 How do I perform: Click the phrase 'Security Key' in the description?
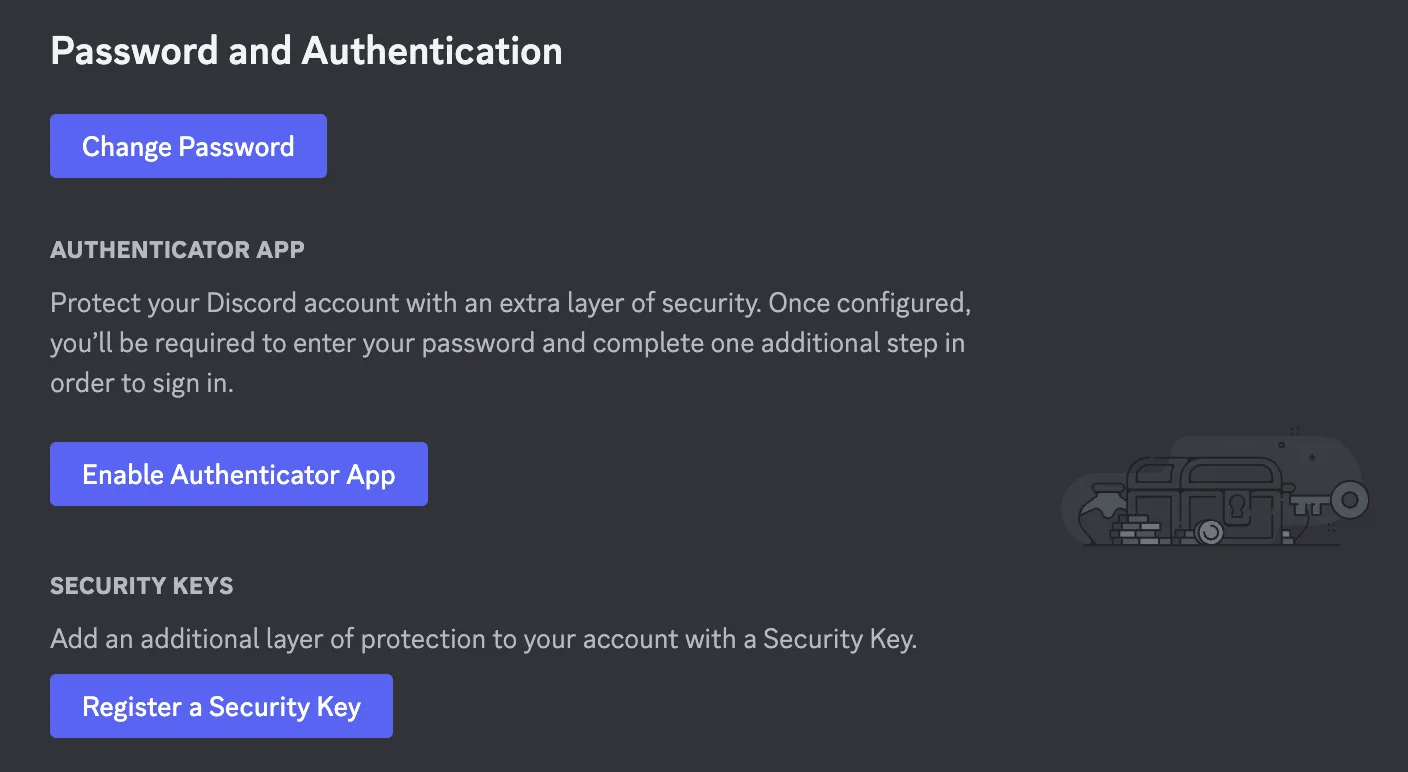pyautogui.click(x=838, y=639)
